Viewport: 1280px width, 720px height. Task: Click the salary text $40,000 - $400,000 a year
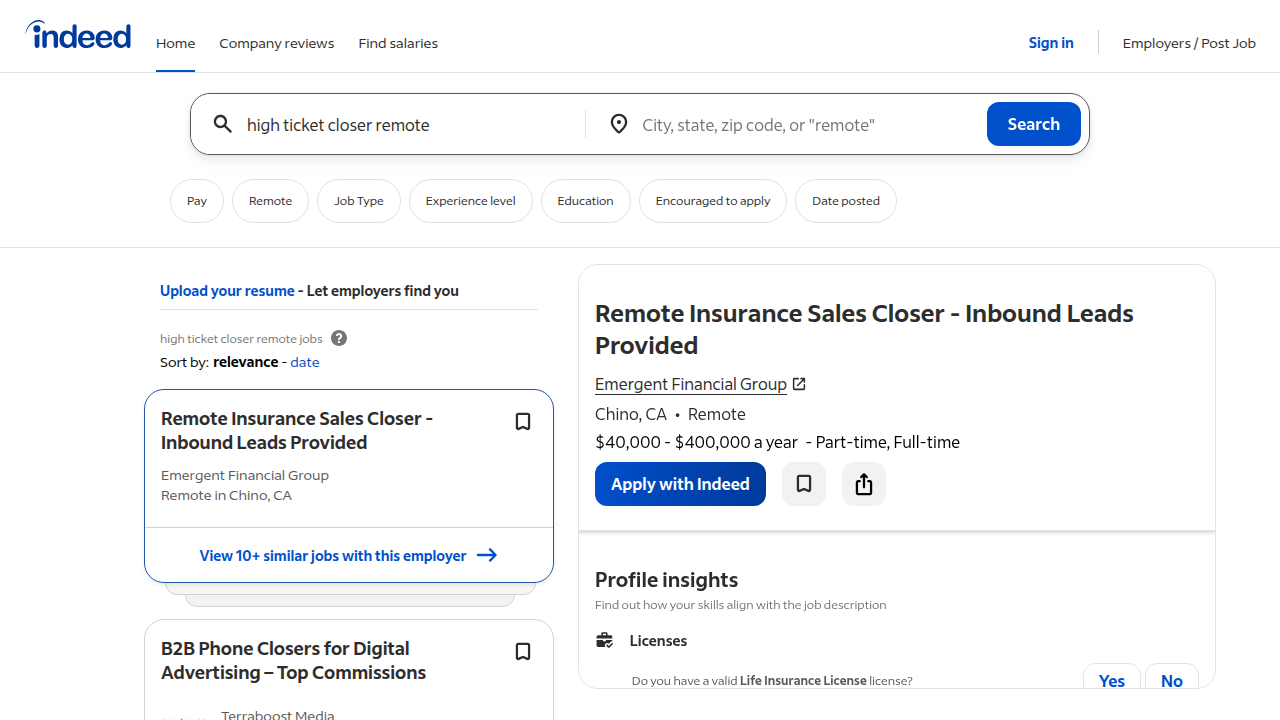point(696,442)
